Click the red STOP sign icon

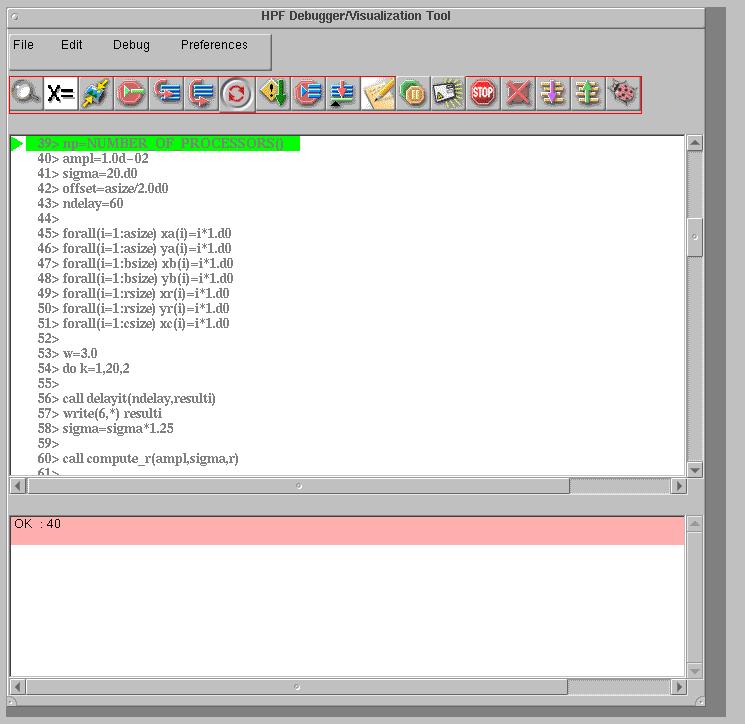click(x=483, y=93)
